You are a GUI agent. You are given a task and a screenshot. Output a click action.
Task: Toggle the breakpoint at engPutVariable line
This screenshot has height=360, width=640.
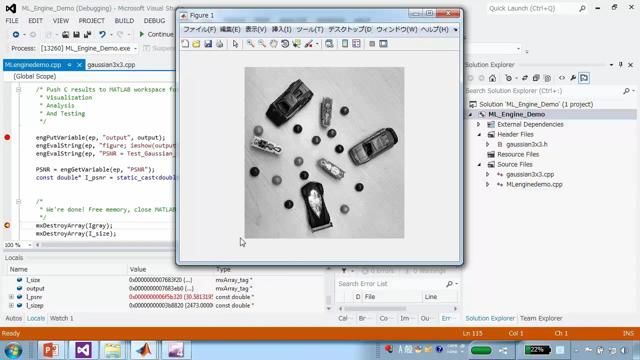(x=7, y=138)
